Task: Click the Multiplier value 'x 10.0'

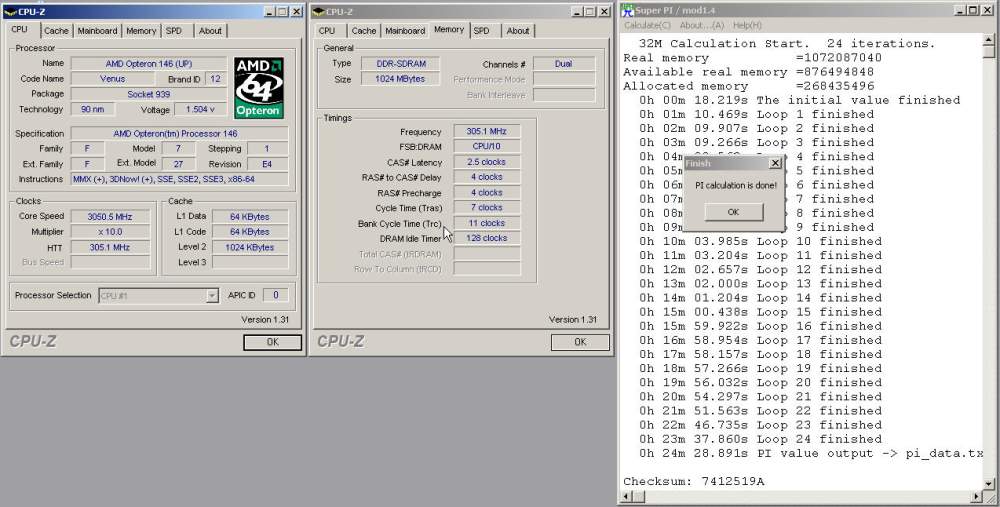Action: pos(110,232)
